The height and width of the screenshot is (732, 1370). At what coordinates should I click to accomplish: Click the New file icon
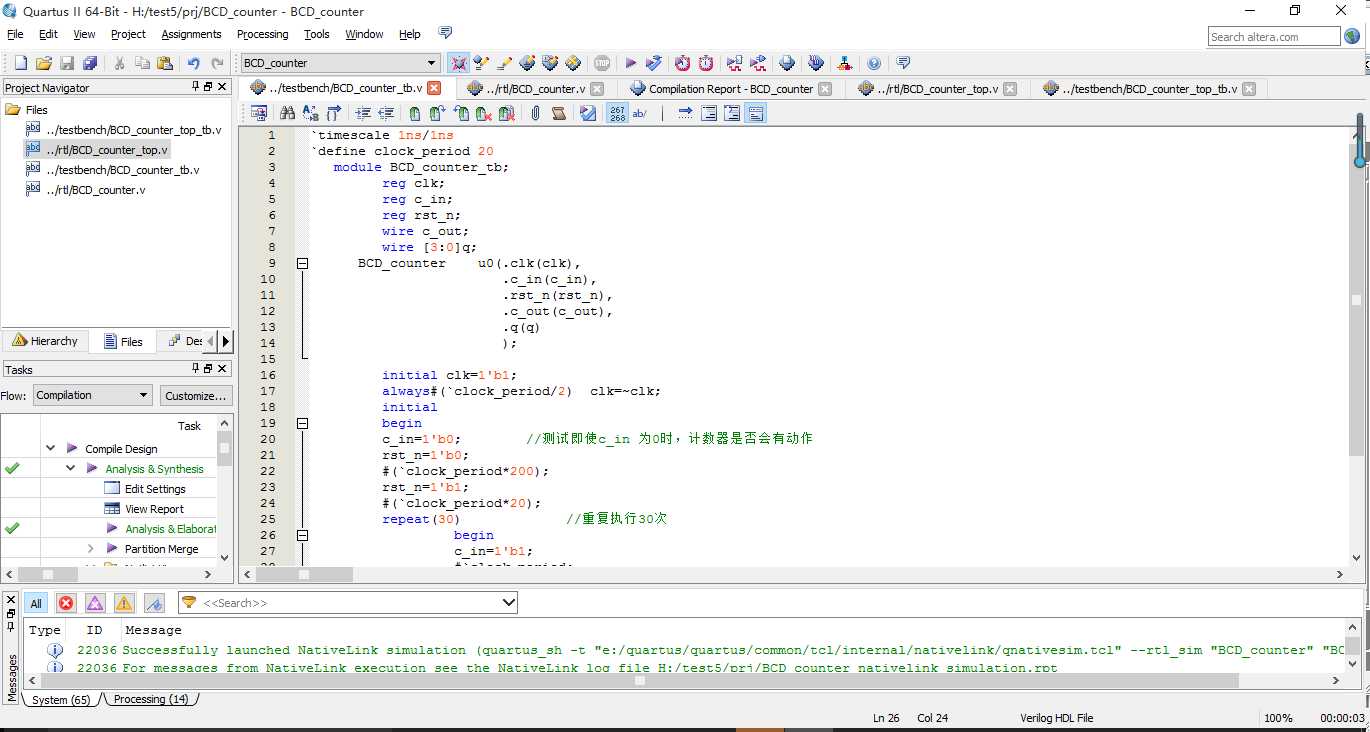point(20,63)
